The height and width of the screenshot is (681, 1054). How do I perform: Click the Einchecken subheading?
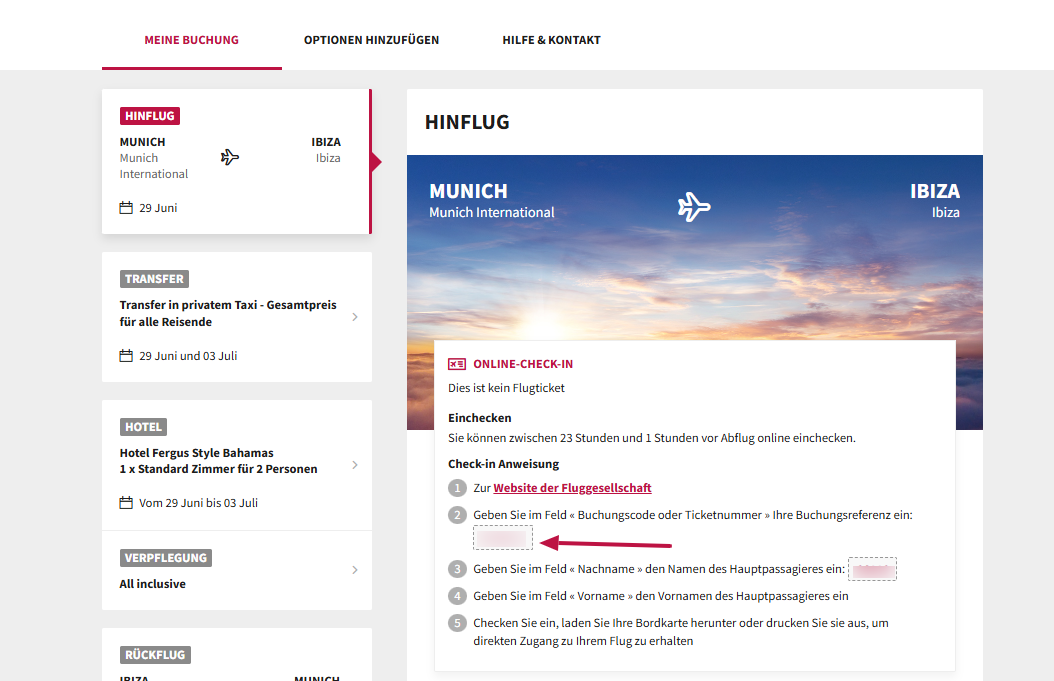[480, 418]
